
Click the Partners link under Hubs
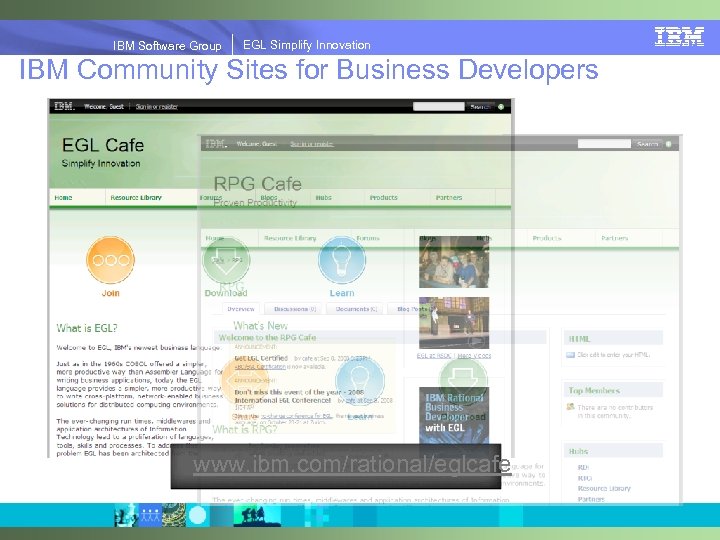591,499
